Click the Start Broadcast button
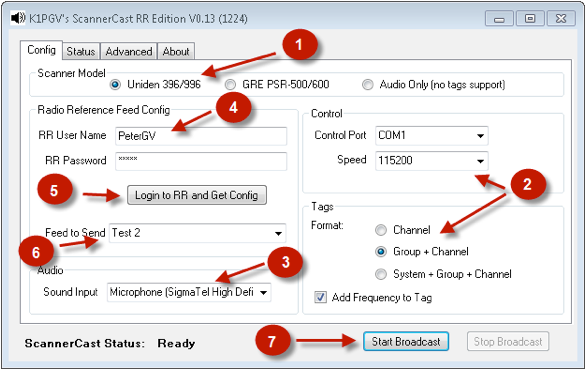The image size is (586, 370). tap(406, 342)
